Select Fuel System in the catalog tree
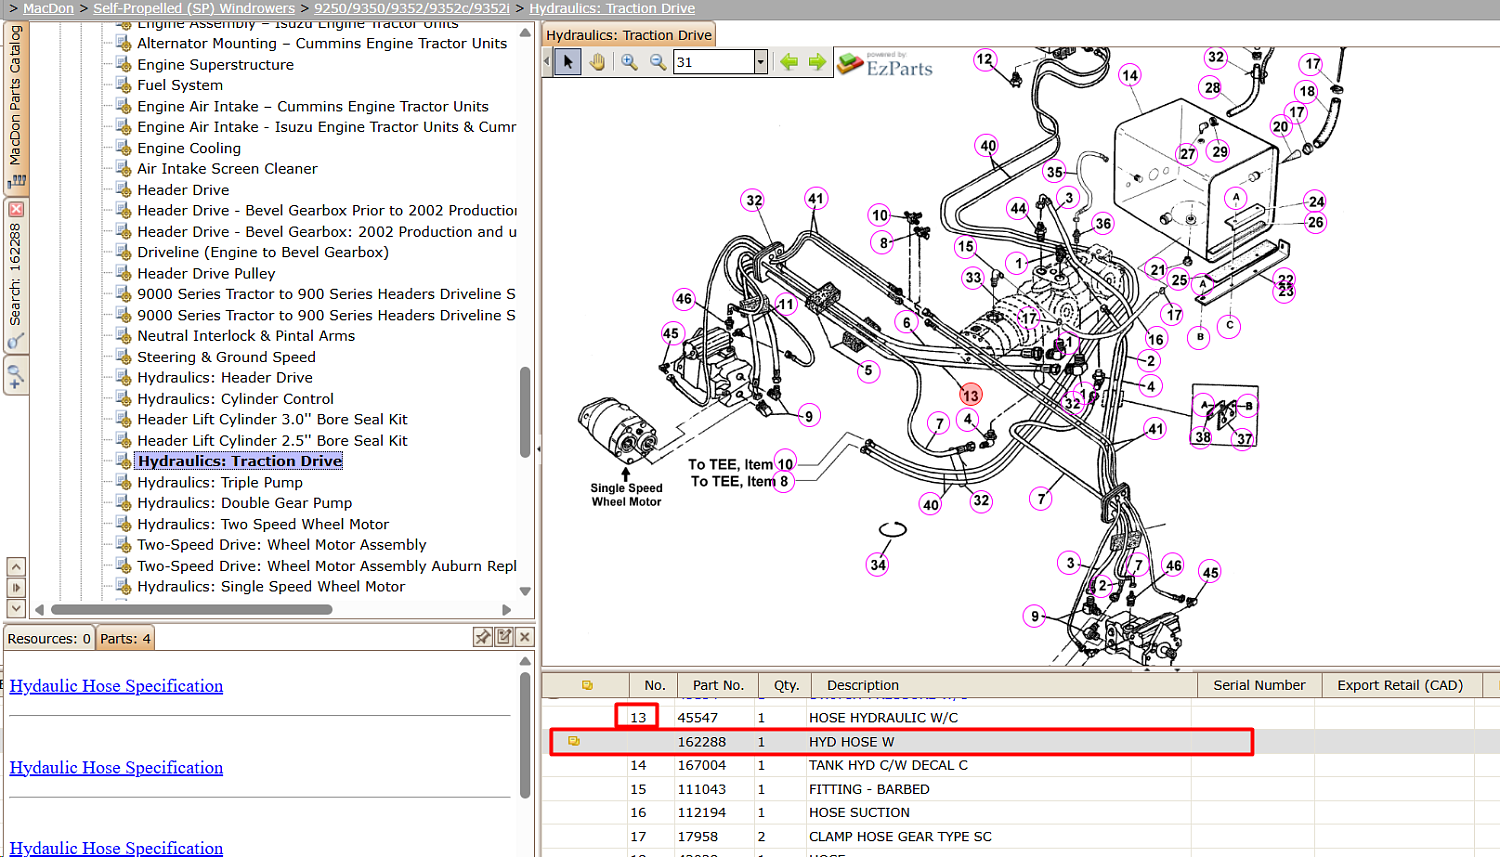1500x857 pixels. (x=180, y=85)
